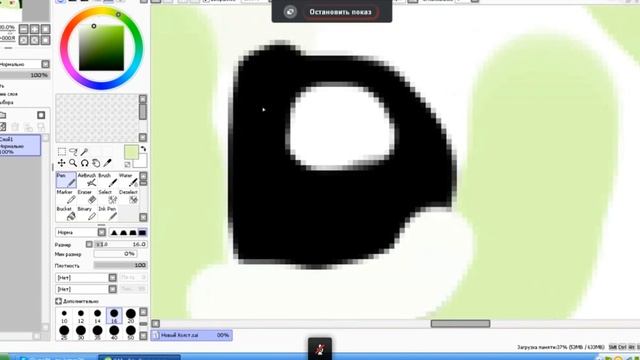Swap foreground and background colors arrow
This screenshot has width=640, height=360.
pos(143,149)
